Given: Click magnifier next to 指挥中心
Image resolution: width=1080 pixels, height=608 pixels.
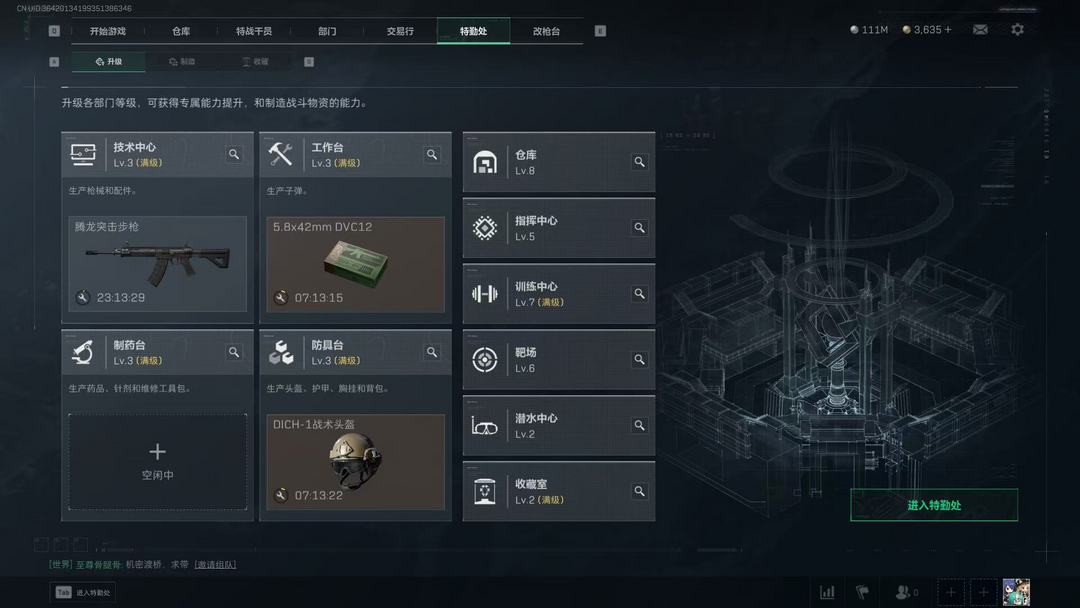Looking at the screenshot, I should pos(640,227).
